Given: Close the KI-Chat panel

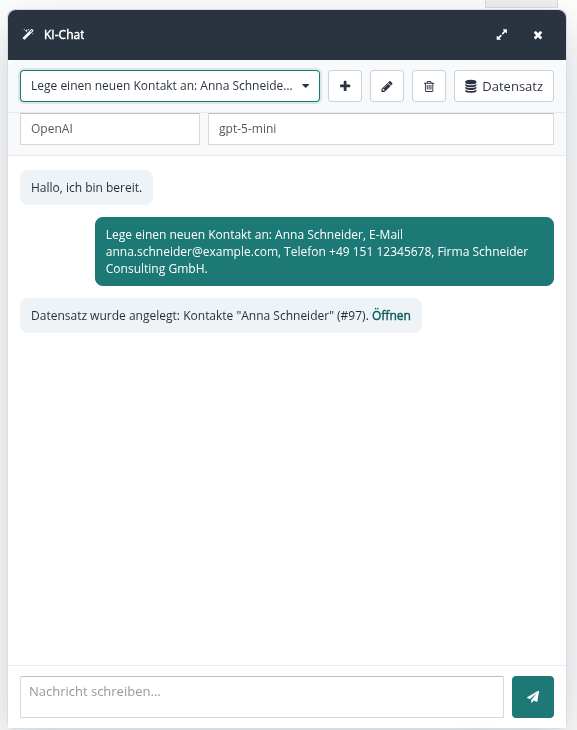Looking at the screenshot, I should click(538, 35).
